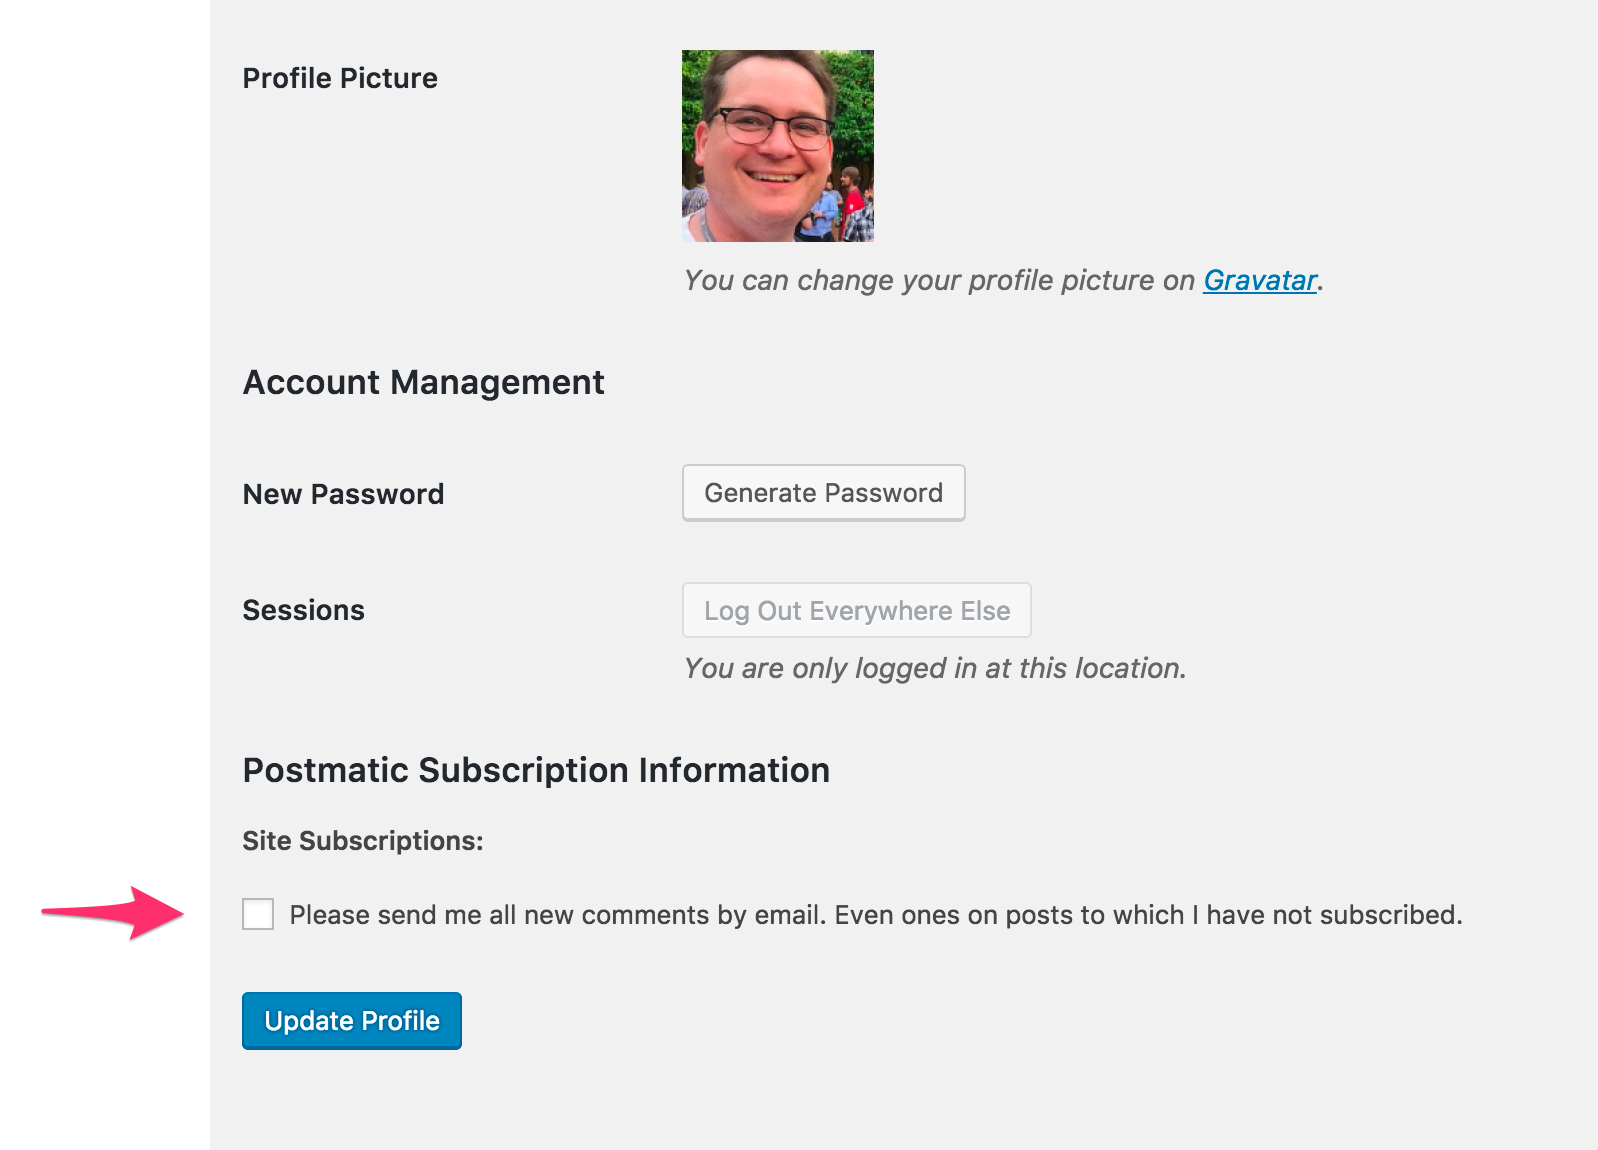This screenshot has width=1598, height=1150.
Task: Save changes with the Update Profile button
Action: coord(352,1021)
